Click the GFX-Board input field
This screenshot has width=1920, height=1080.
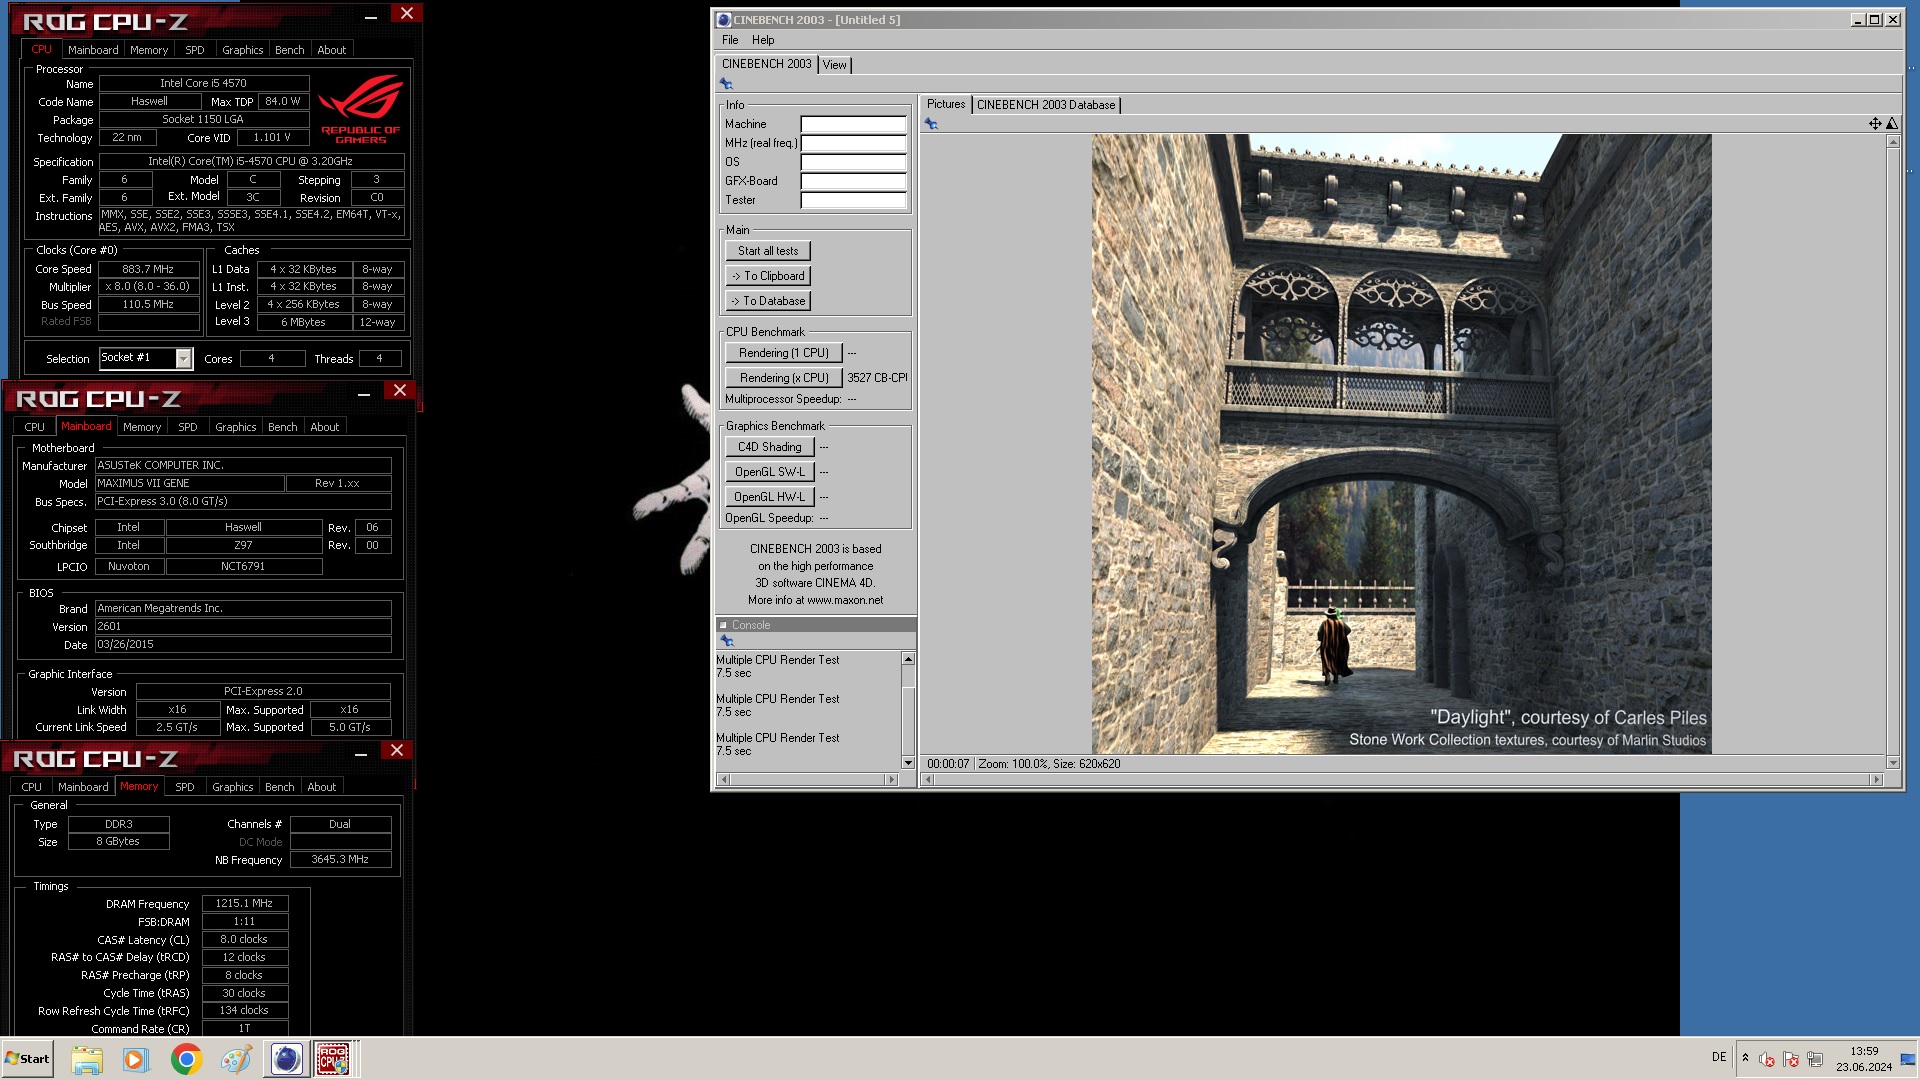[x=853, y=182]
